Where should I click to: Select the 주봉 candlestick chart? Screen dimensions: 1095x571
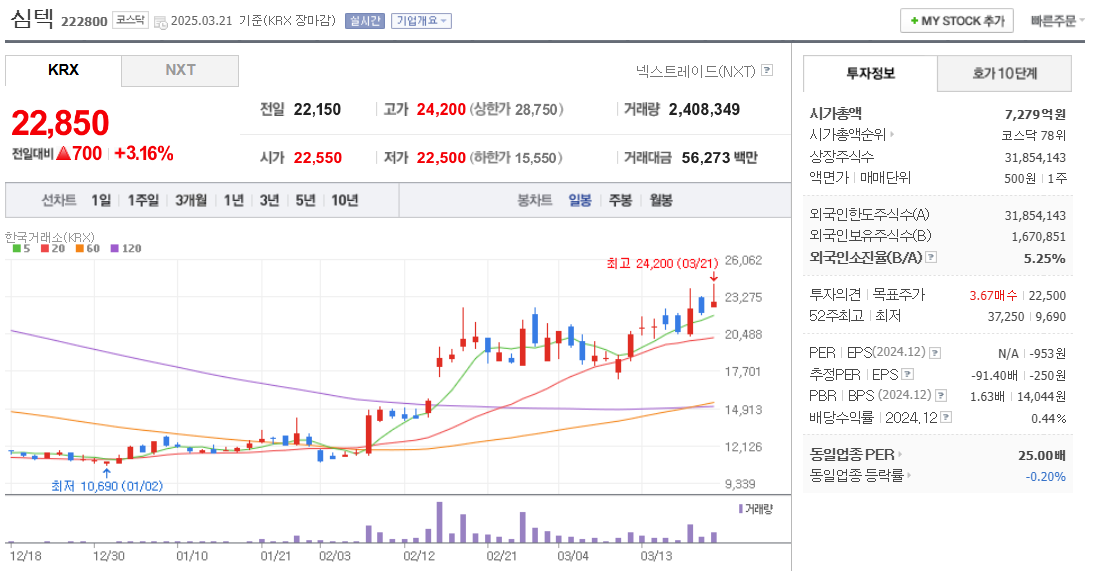pyautogui.click(x=620, y=200)
